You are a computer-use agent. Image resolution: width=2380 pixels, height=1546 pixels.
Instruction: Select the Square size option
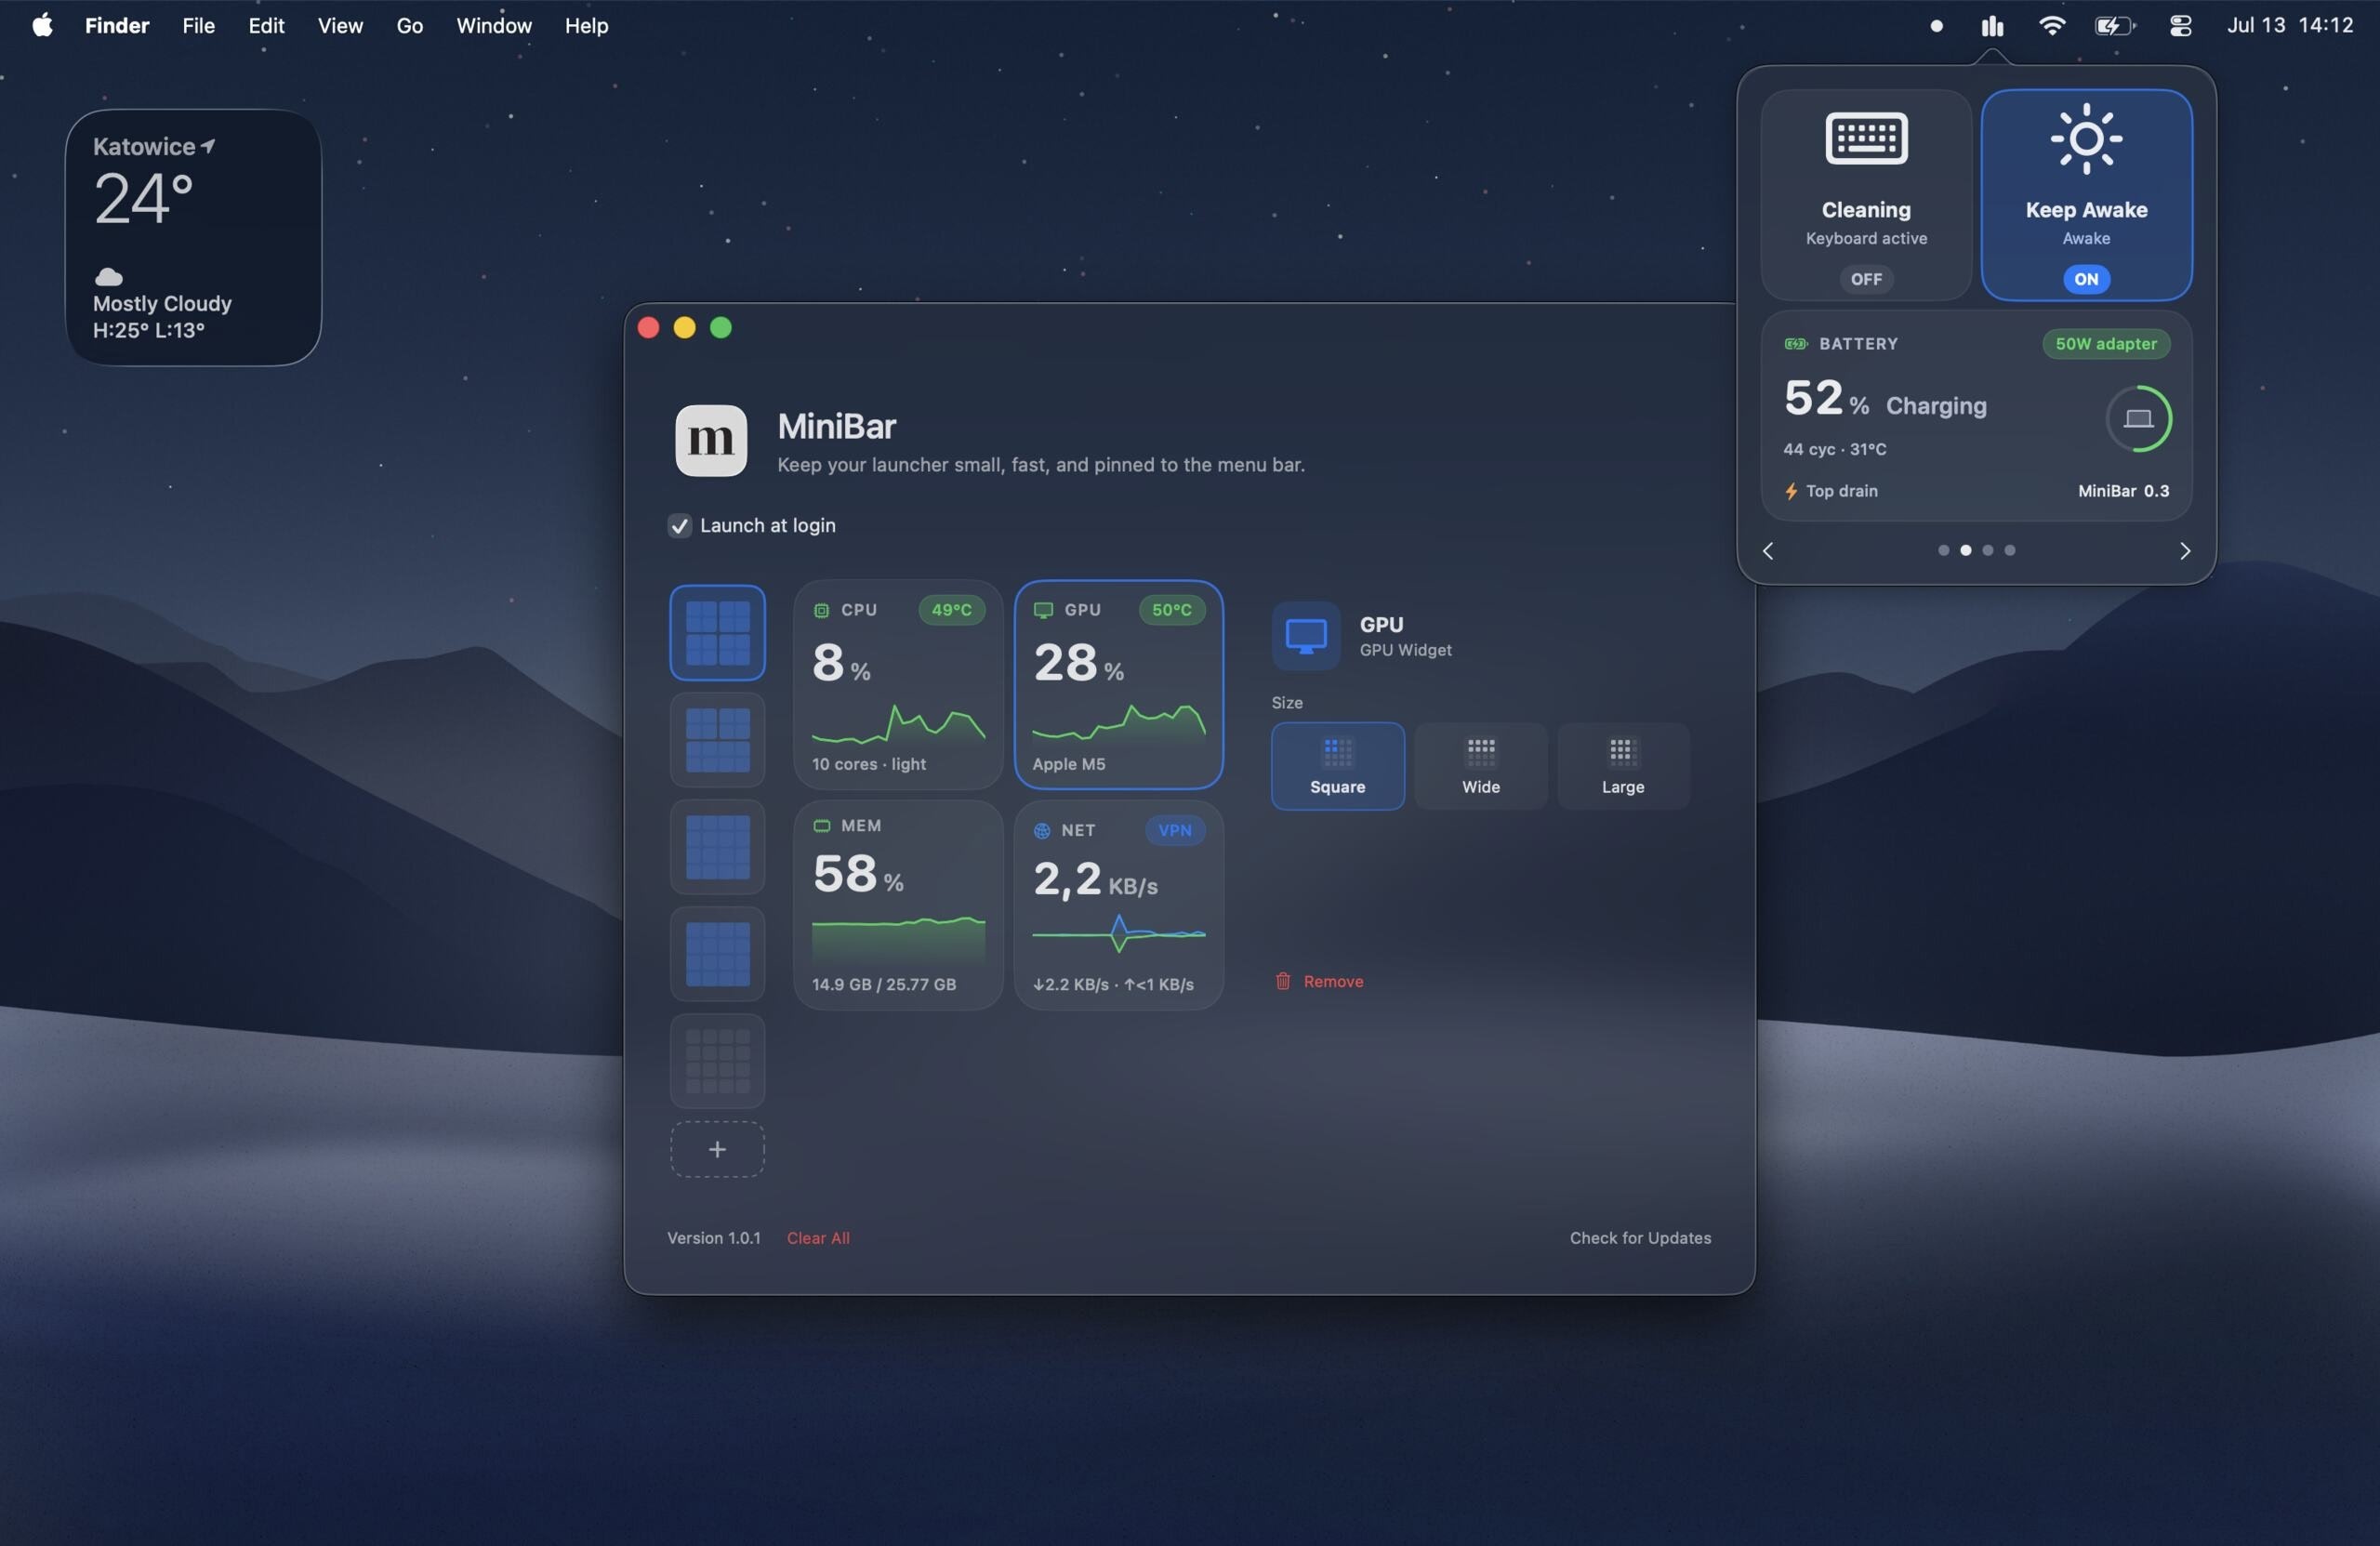click(x=1337, y=766)
